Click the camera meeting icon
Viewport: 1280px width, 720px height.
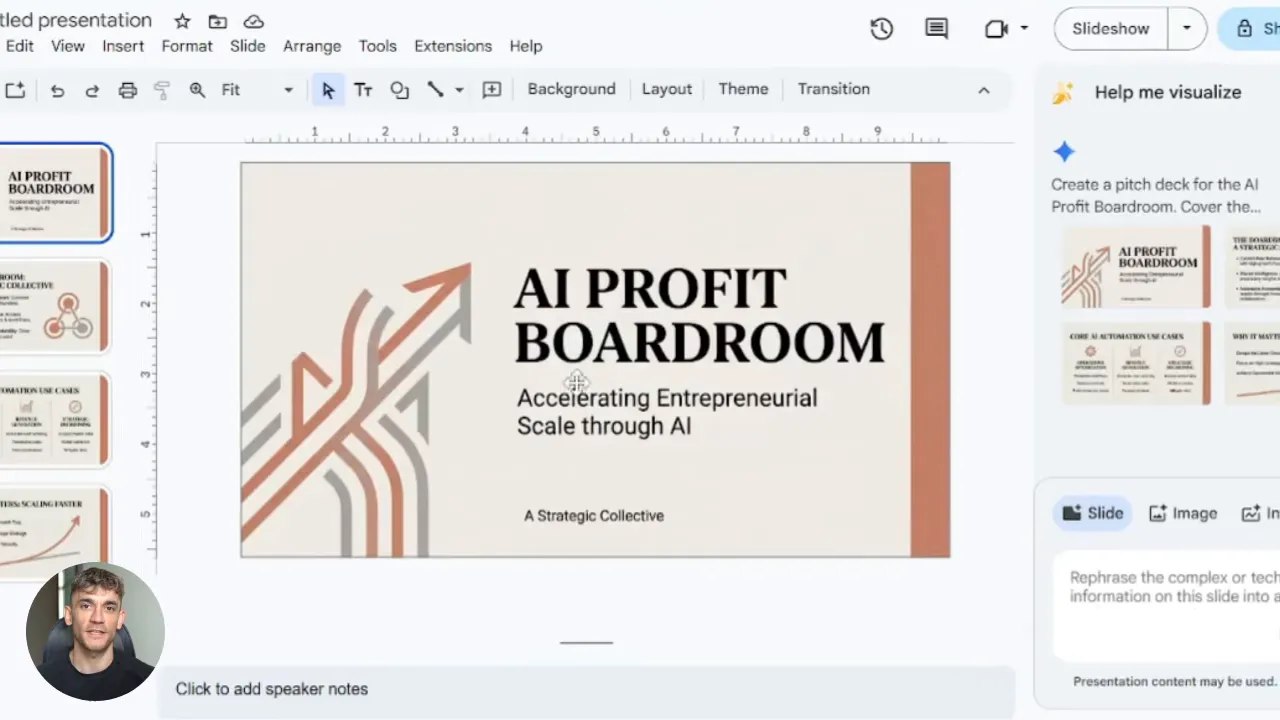pyautogui.click(x=996, y=29)
